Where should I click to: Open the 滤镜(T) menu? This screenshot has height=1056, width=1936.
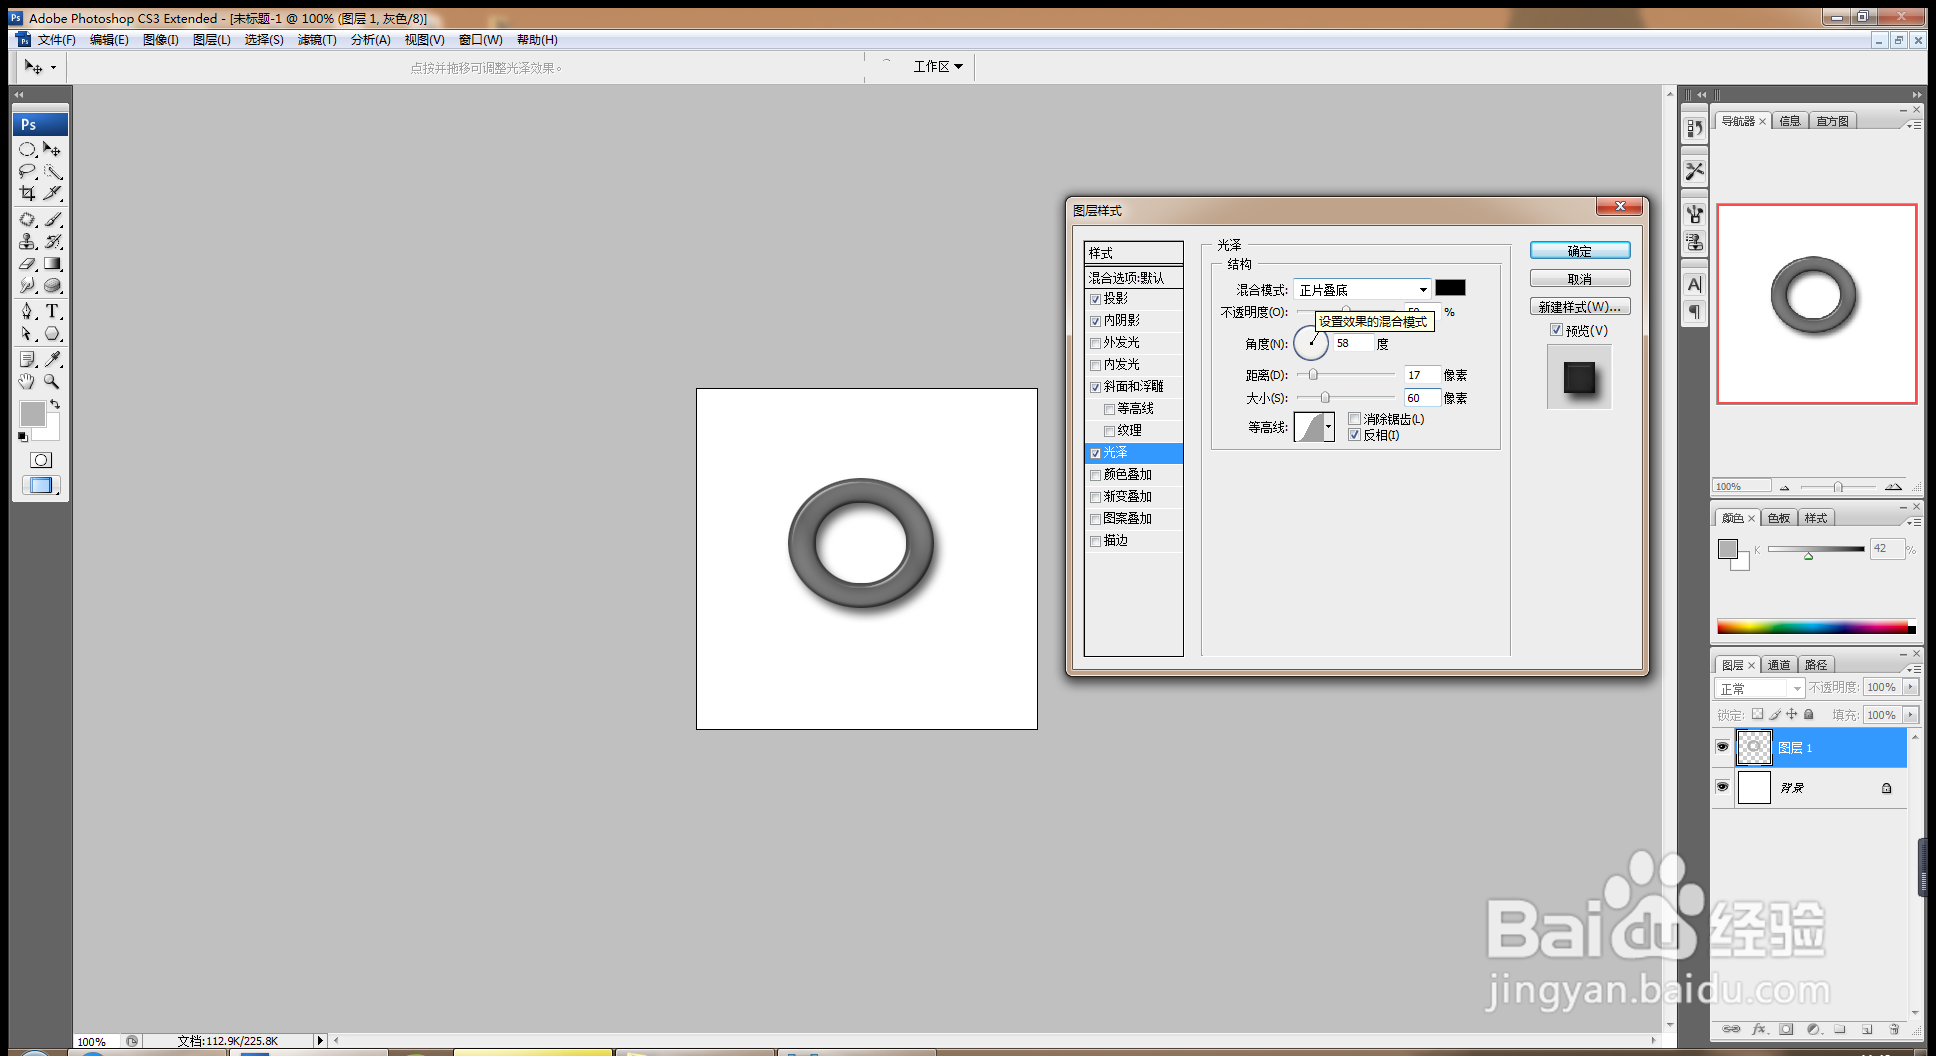[317, 40]
